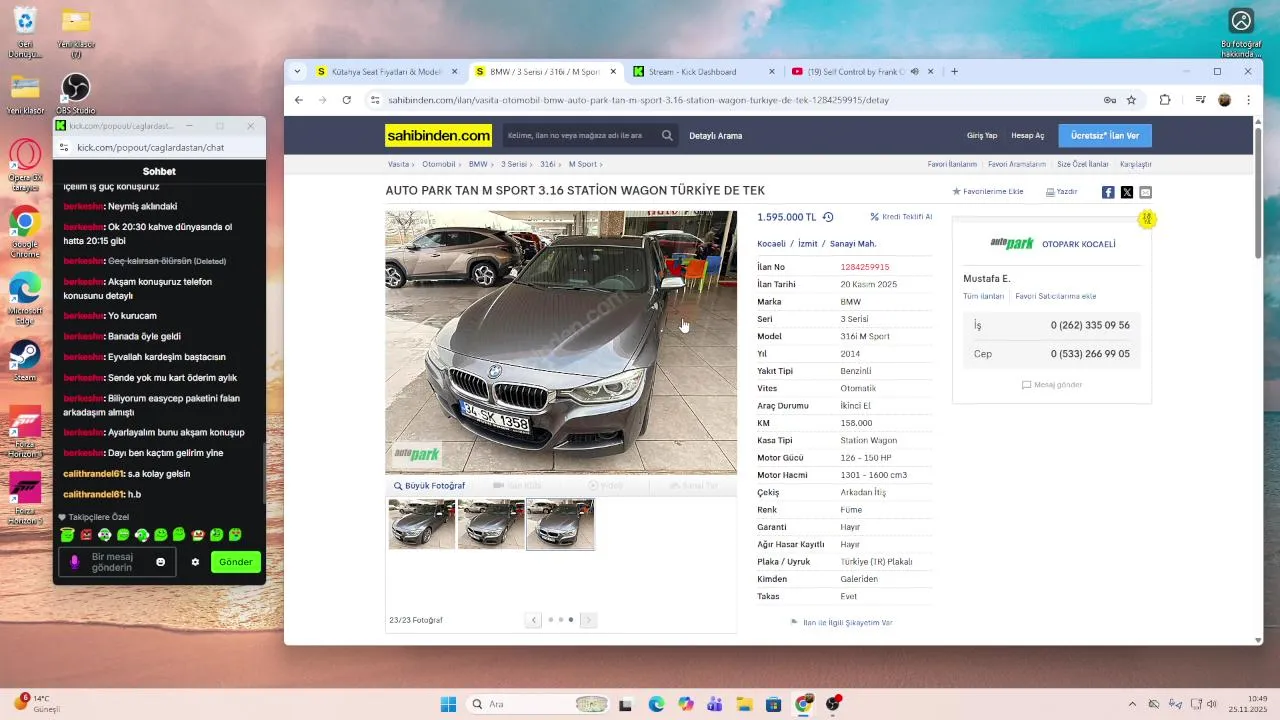Screen dimensions: 1280x720
Task: Open the price history clock icon
Action: 828,217
